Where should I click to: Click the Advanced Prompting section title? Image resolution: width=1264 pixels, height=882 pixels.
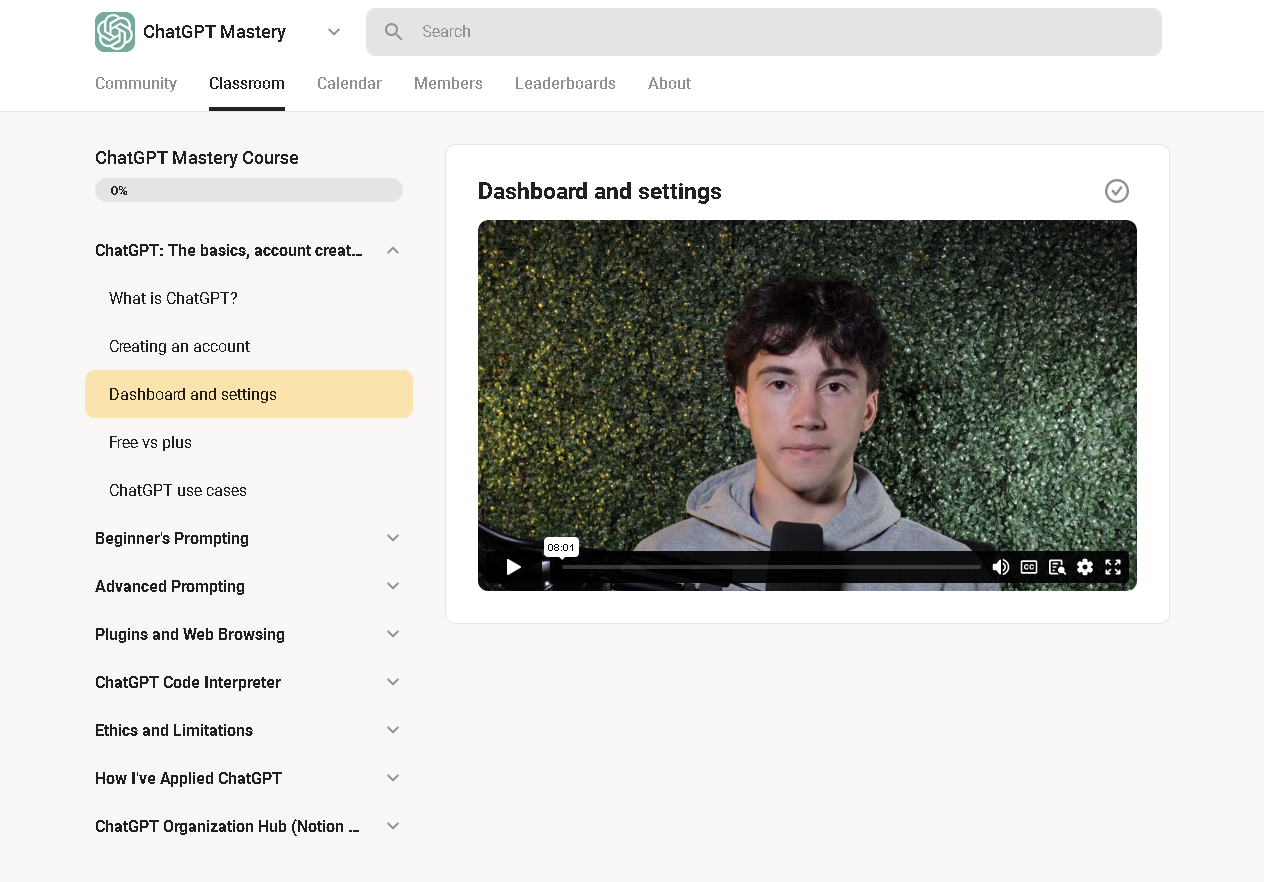(x=170, y=586)
